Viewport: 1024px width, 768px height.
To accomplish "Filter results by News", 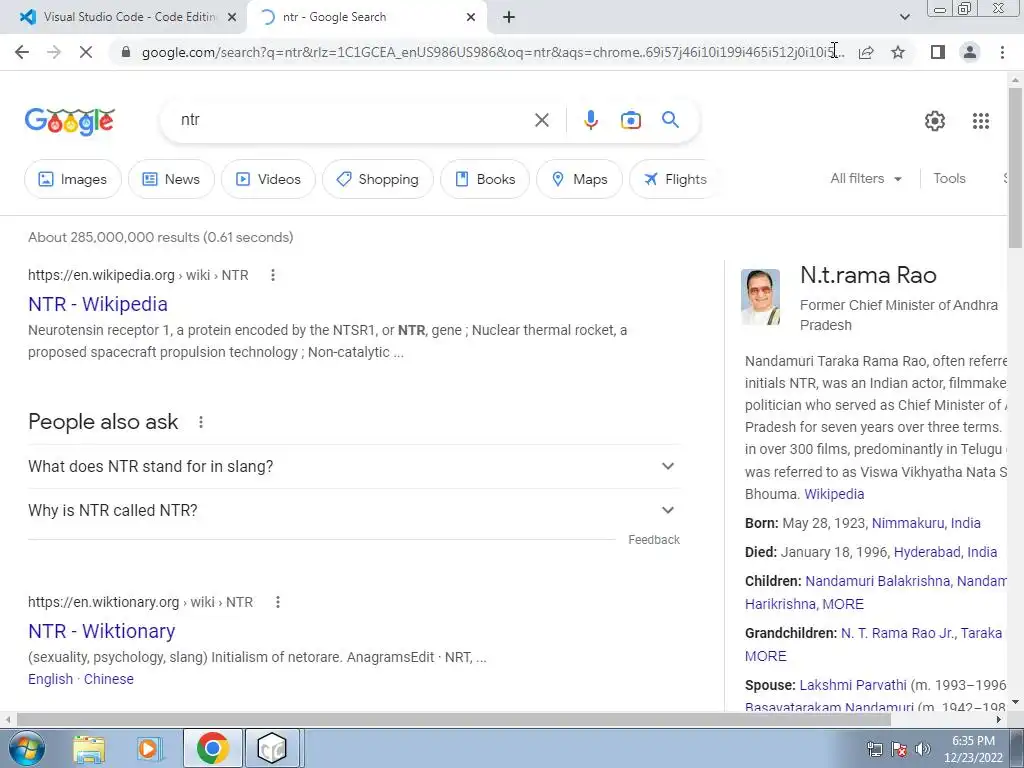I will 171,179.
